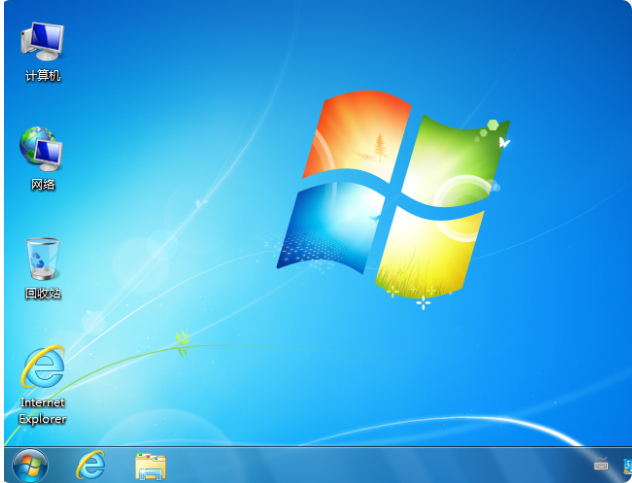The image size is (632, 483).
Task: Launch Internet Explorer from the taskbar
Action: [x=91, y=464]
